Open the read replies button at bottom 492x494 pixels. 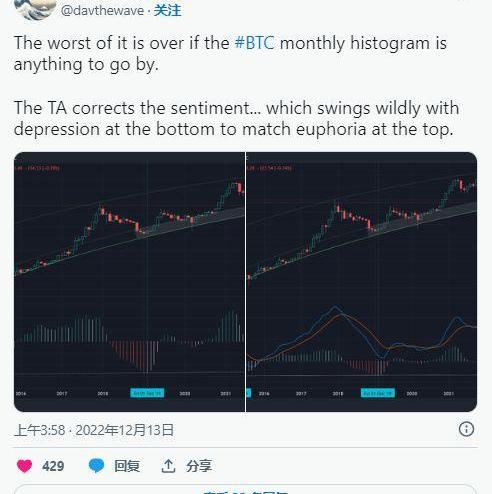coord(246,489)
